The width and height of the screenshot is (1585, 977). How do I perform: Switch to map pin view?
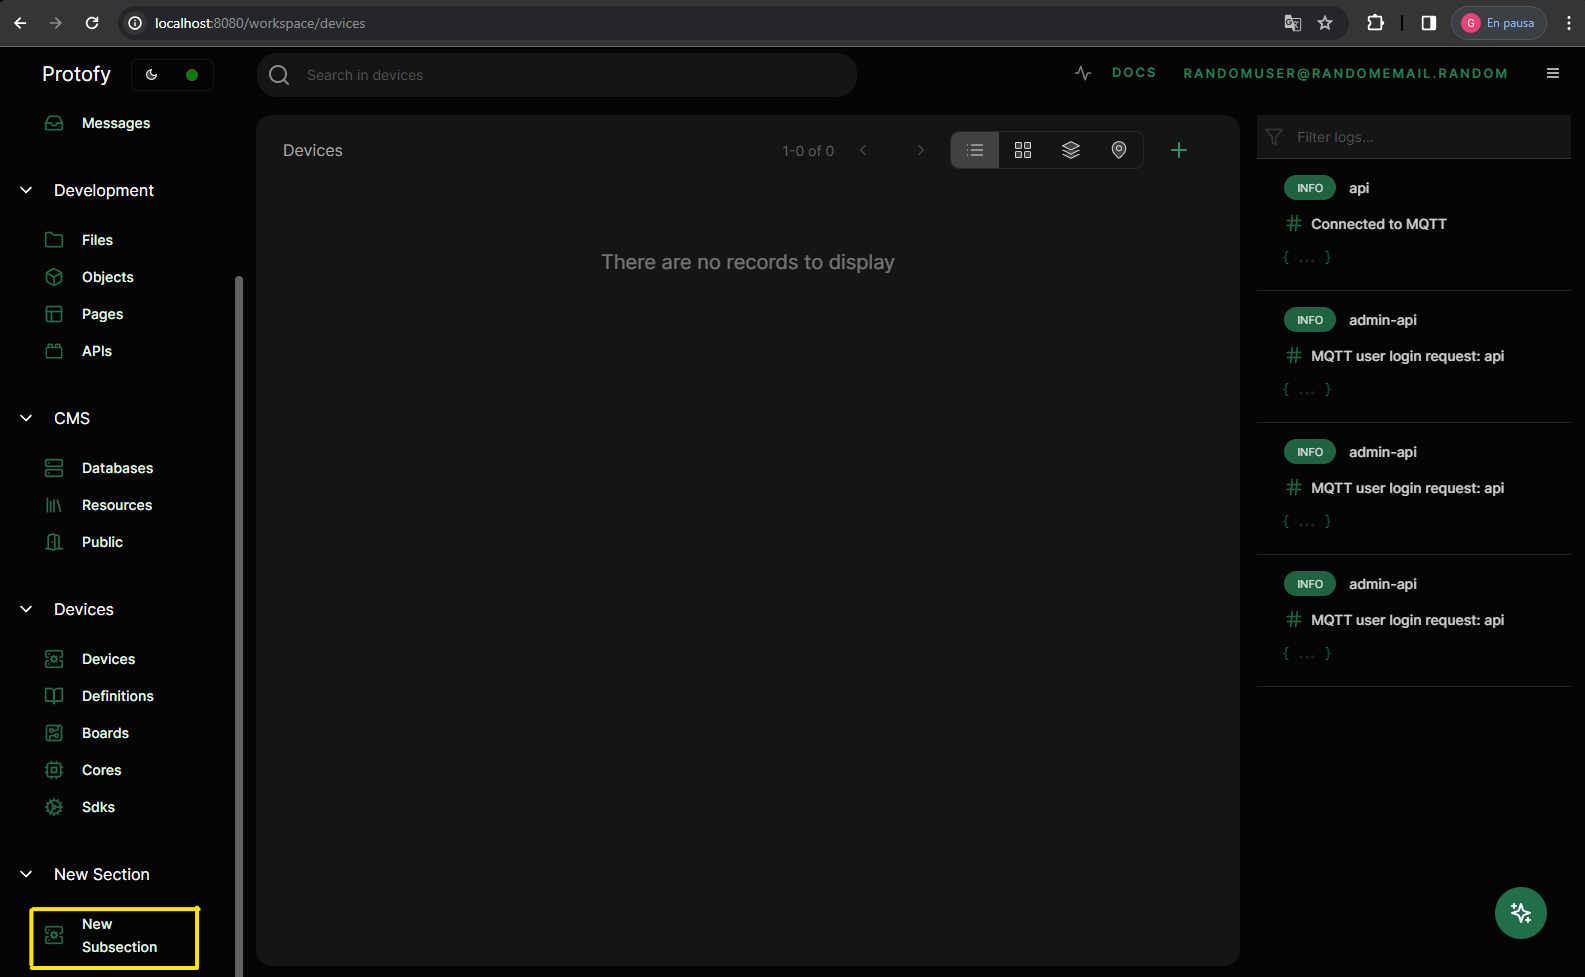pyautogui.click(x=1119, y=150)
